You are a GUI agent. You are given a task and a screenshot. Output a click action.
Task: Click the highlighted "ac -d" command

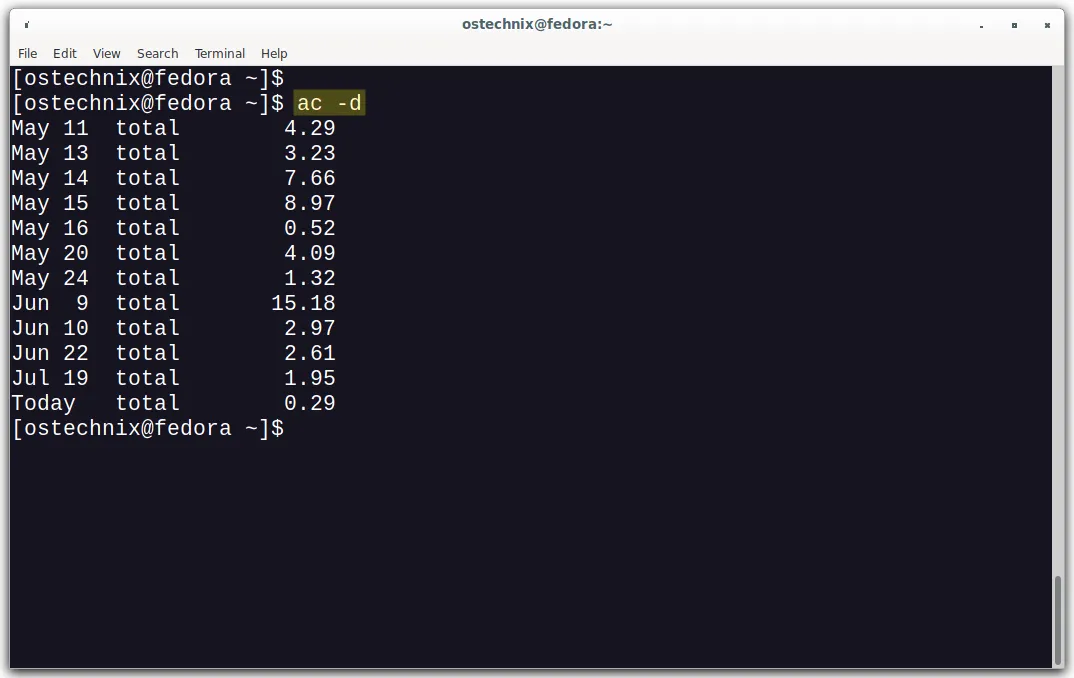pos(329,103)
